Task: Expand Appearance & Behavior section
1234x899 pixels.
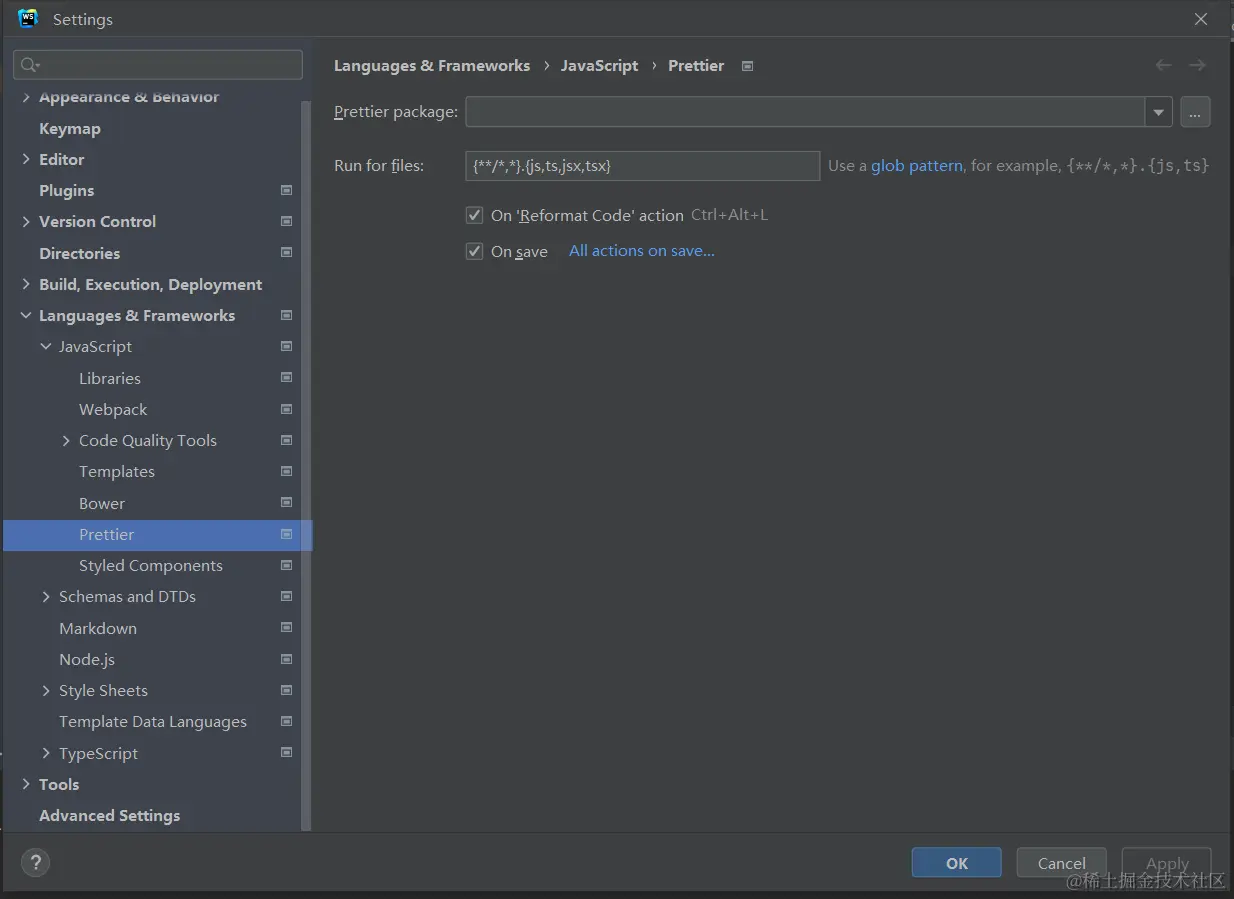Action: pos(26,97)
